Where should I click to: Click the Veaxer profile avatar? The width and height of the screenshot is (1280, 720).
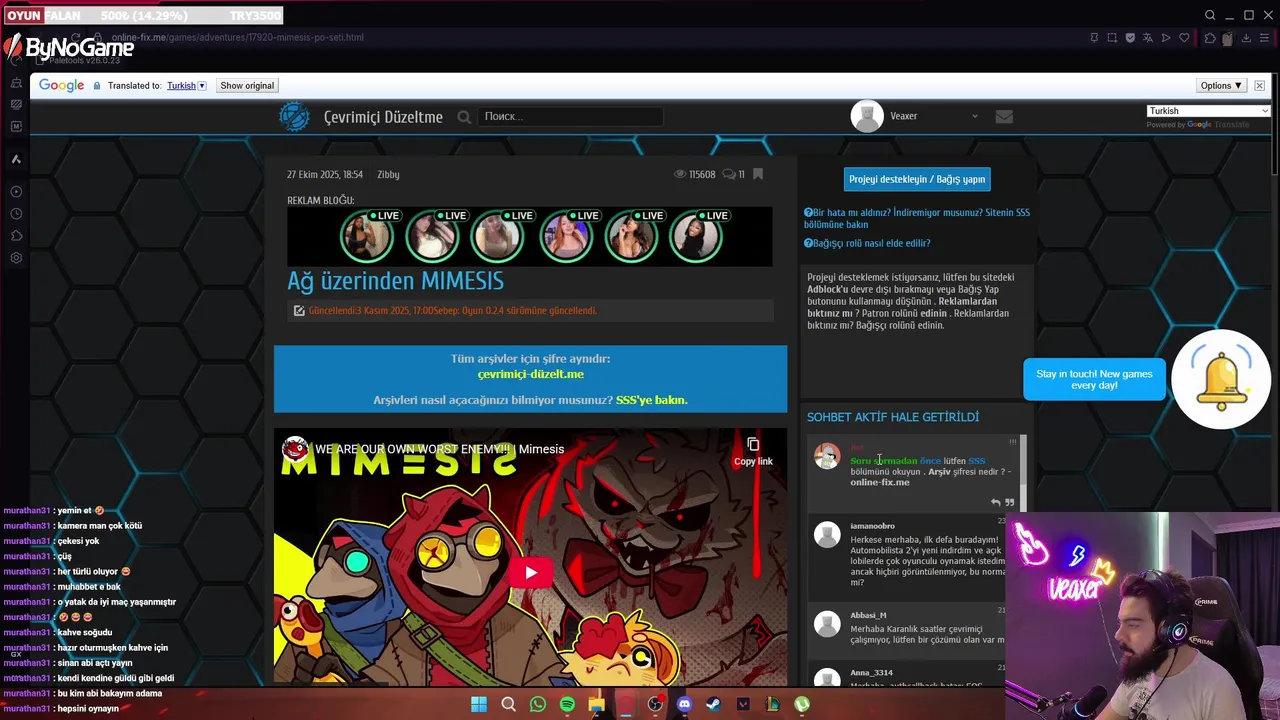[x=867, y=116]
